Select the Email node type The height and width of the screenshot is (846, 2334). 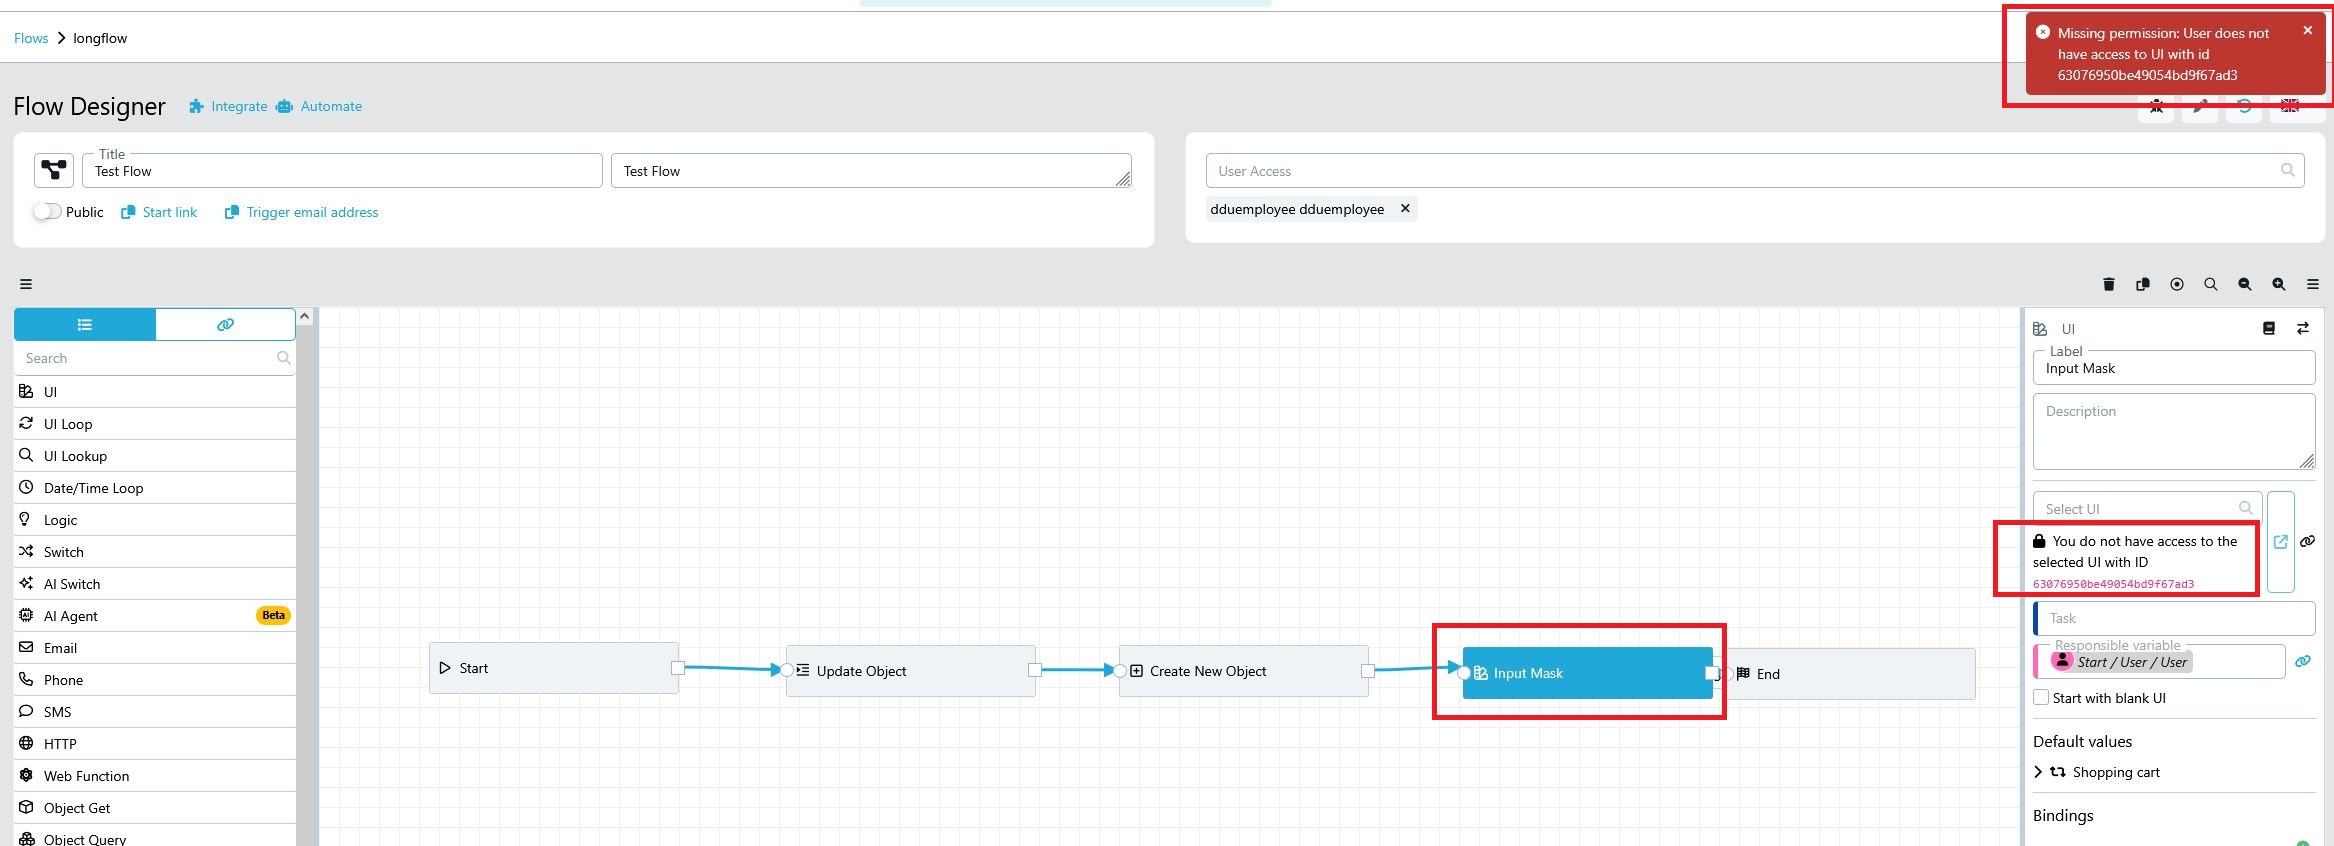155,648
